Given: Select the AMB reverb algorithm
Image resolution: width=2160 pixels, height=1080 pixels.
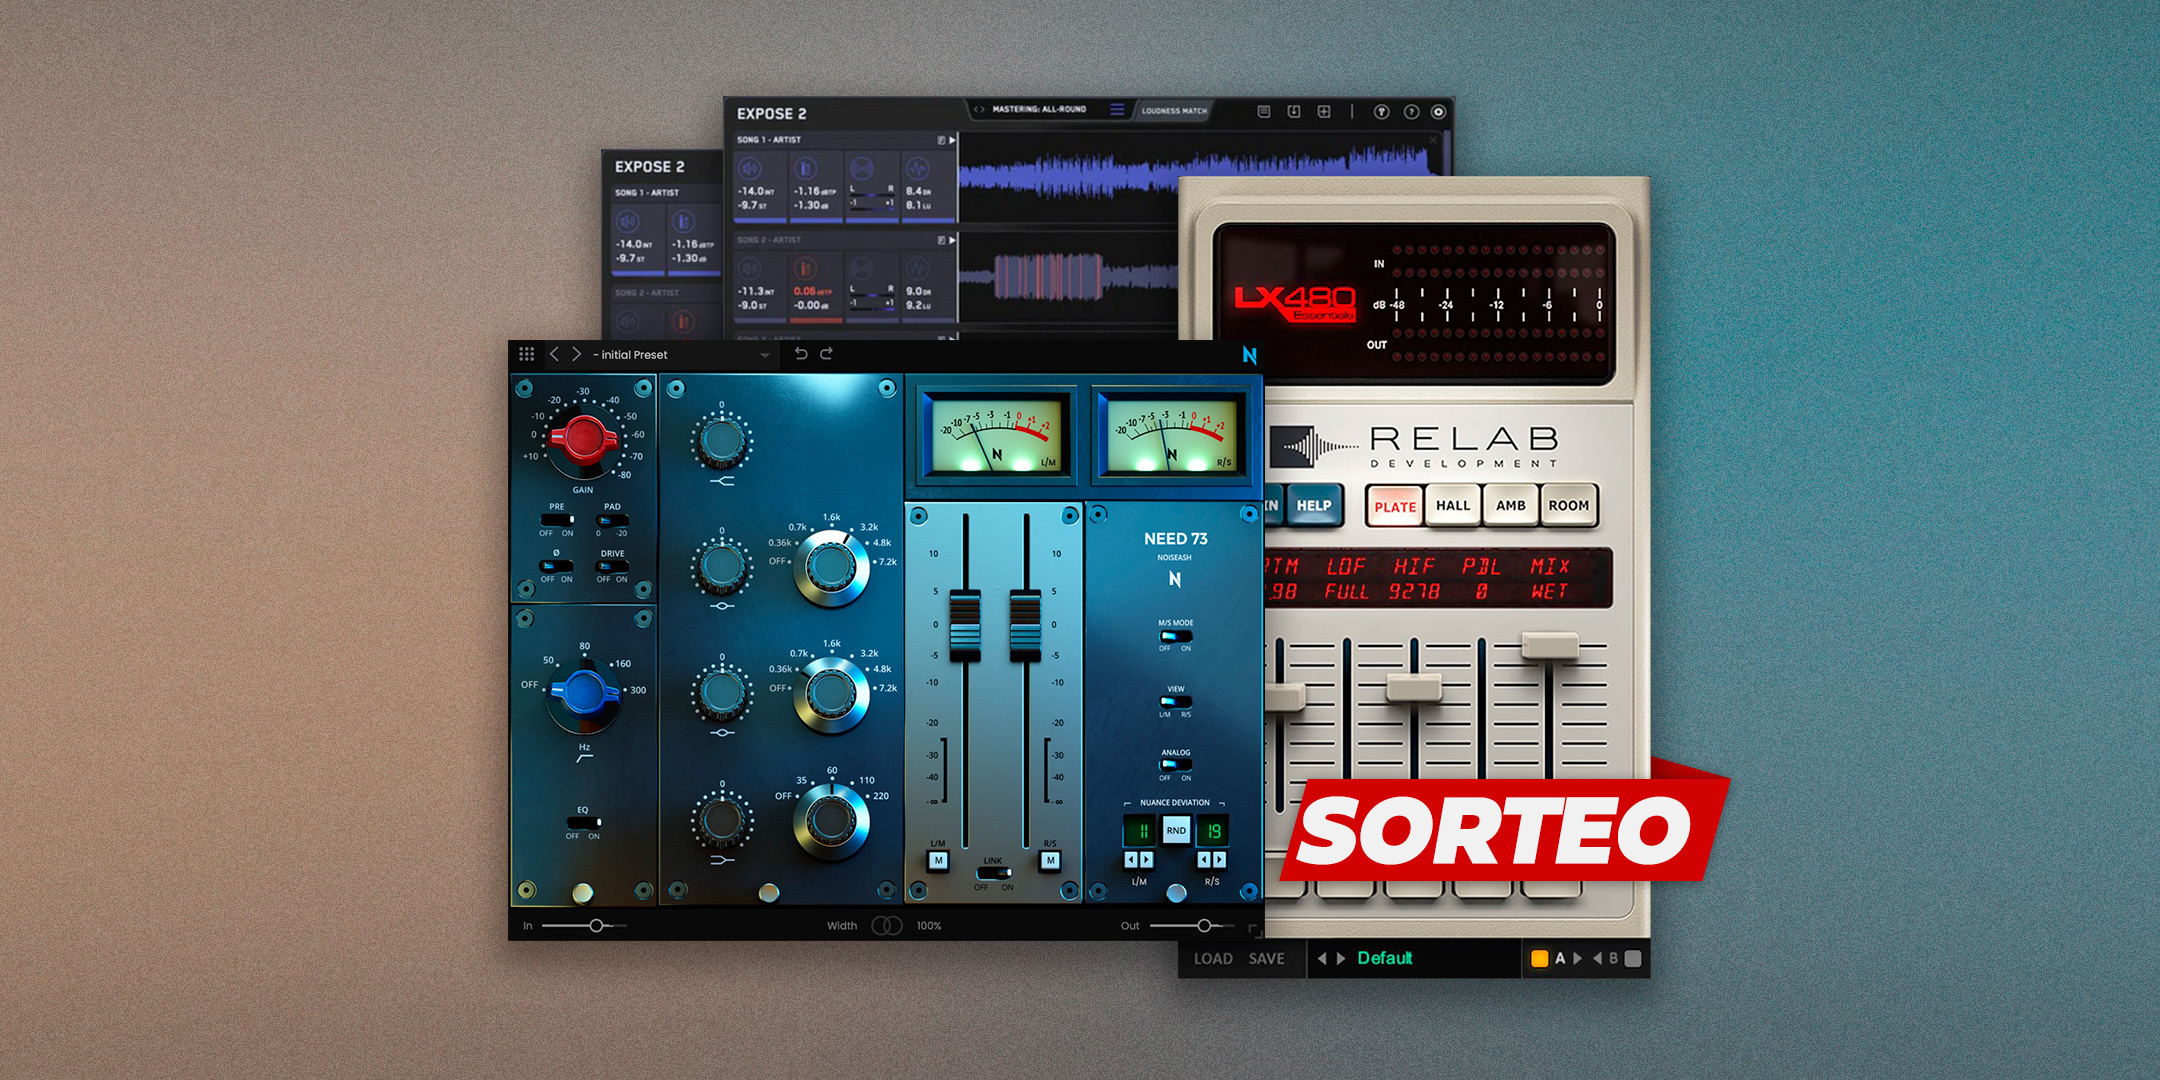Looking at the screenshot, I should tap(1511, 506).
